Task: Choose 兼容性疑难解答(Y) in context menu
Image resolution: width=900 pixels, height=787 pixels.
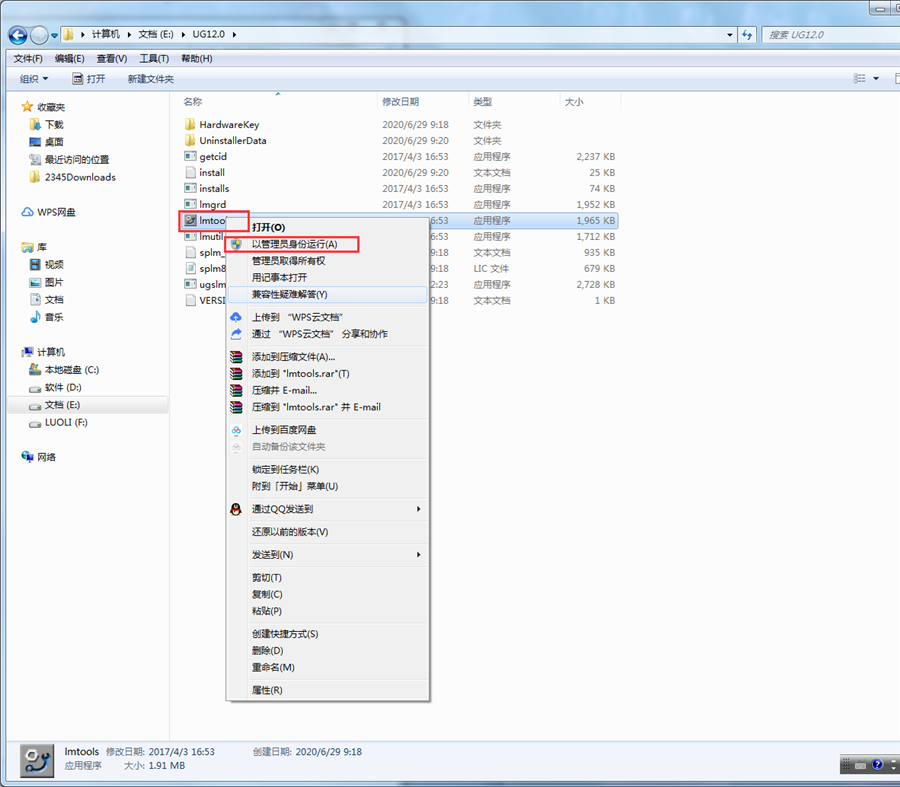Action: point(327,294)
